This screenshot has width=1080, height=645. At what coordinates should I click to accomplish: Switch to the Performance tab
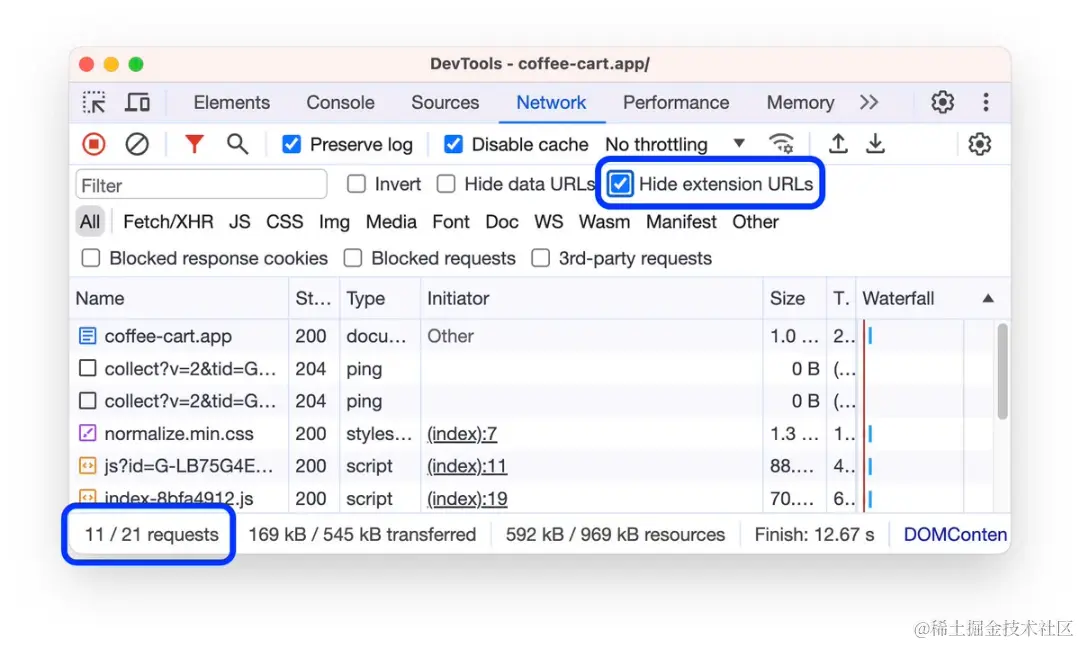[676, 103]
